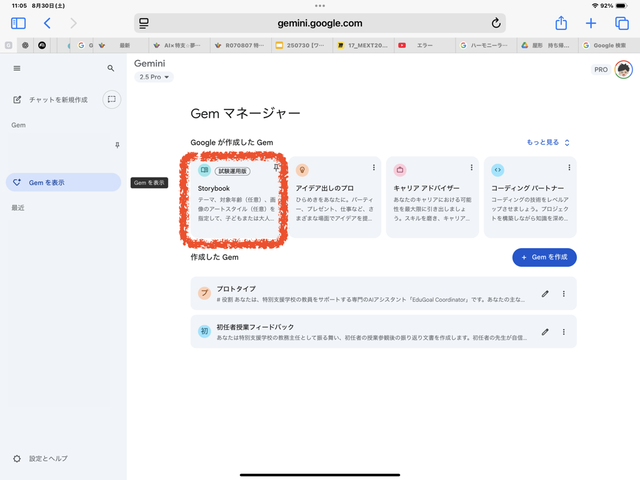Open Gemini chat search
This screenshot has width=640, height=480.
coord(111,68)
